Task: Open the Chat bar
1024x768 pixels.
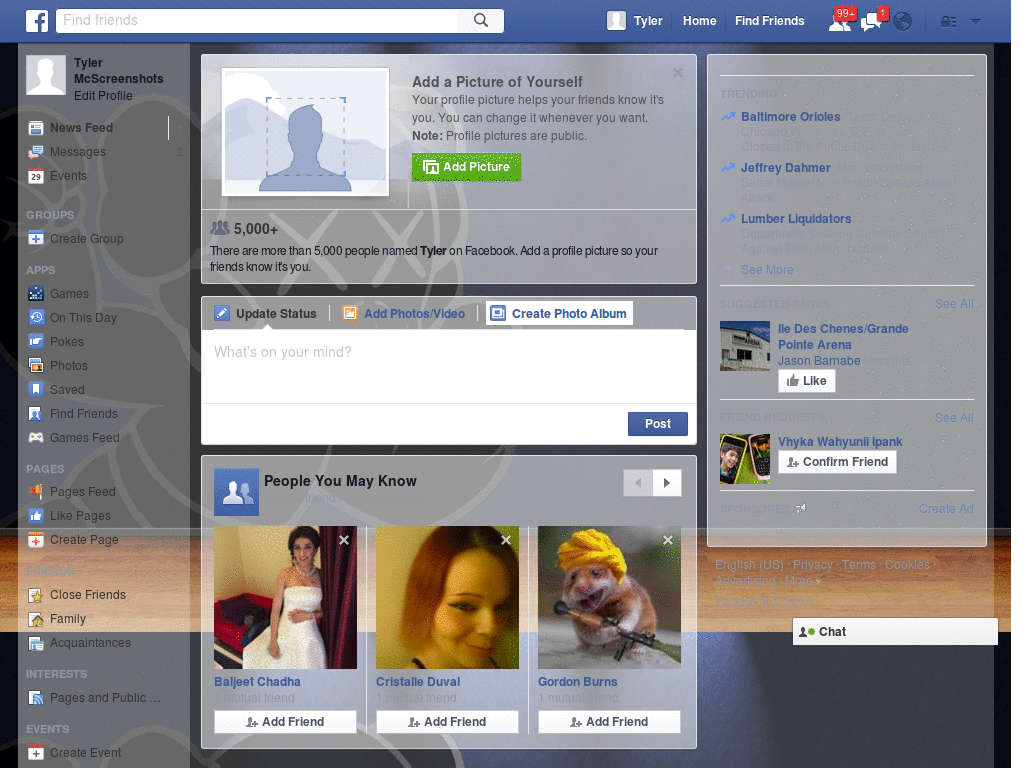Action: pos(895,632)
